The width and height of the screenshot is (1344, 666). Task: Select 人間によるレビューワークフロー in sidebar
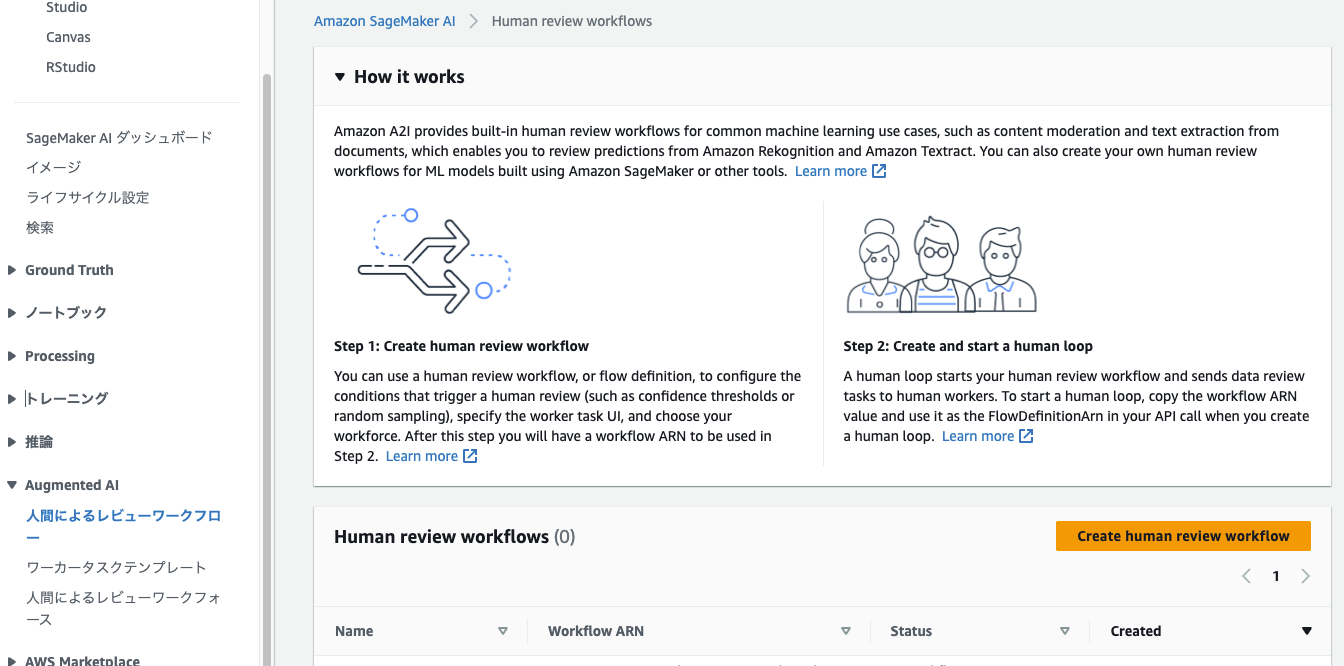(x=124, y=526)
